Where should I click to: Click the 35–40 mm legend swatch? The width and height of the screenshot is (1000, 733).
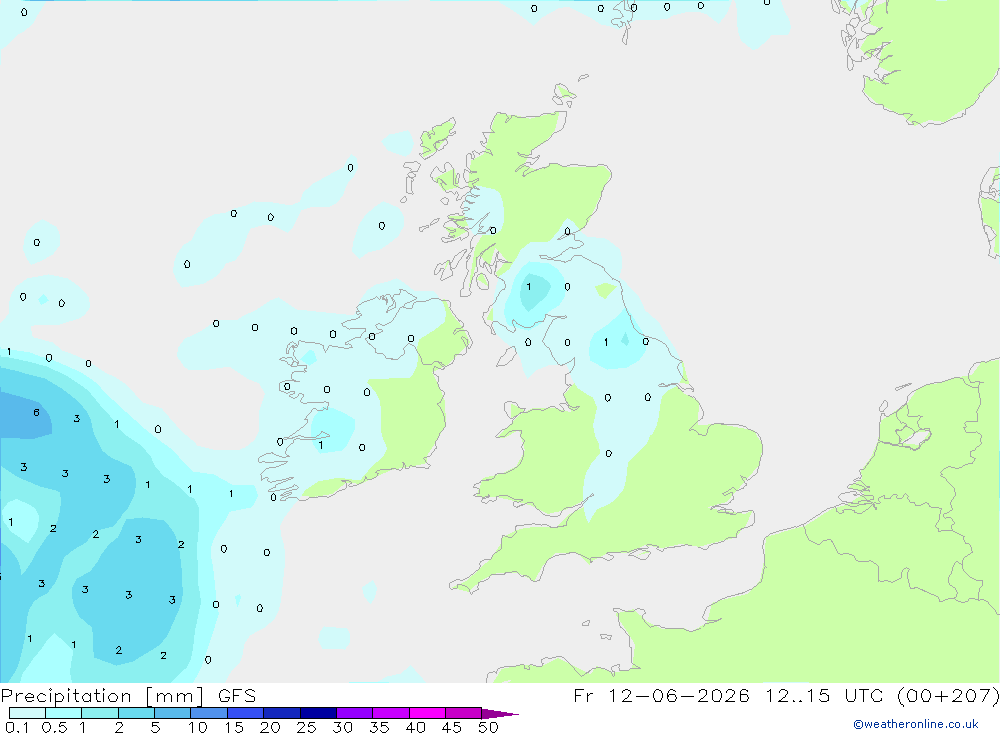pyautogui.click(x=391, y=713)
